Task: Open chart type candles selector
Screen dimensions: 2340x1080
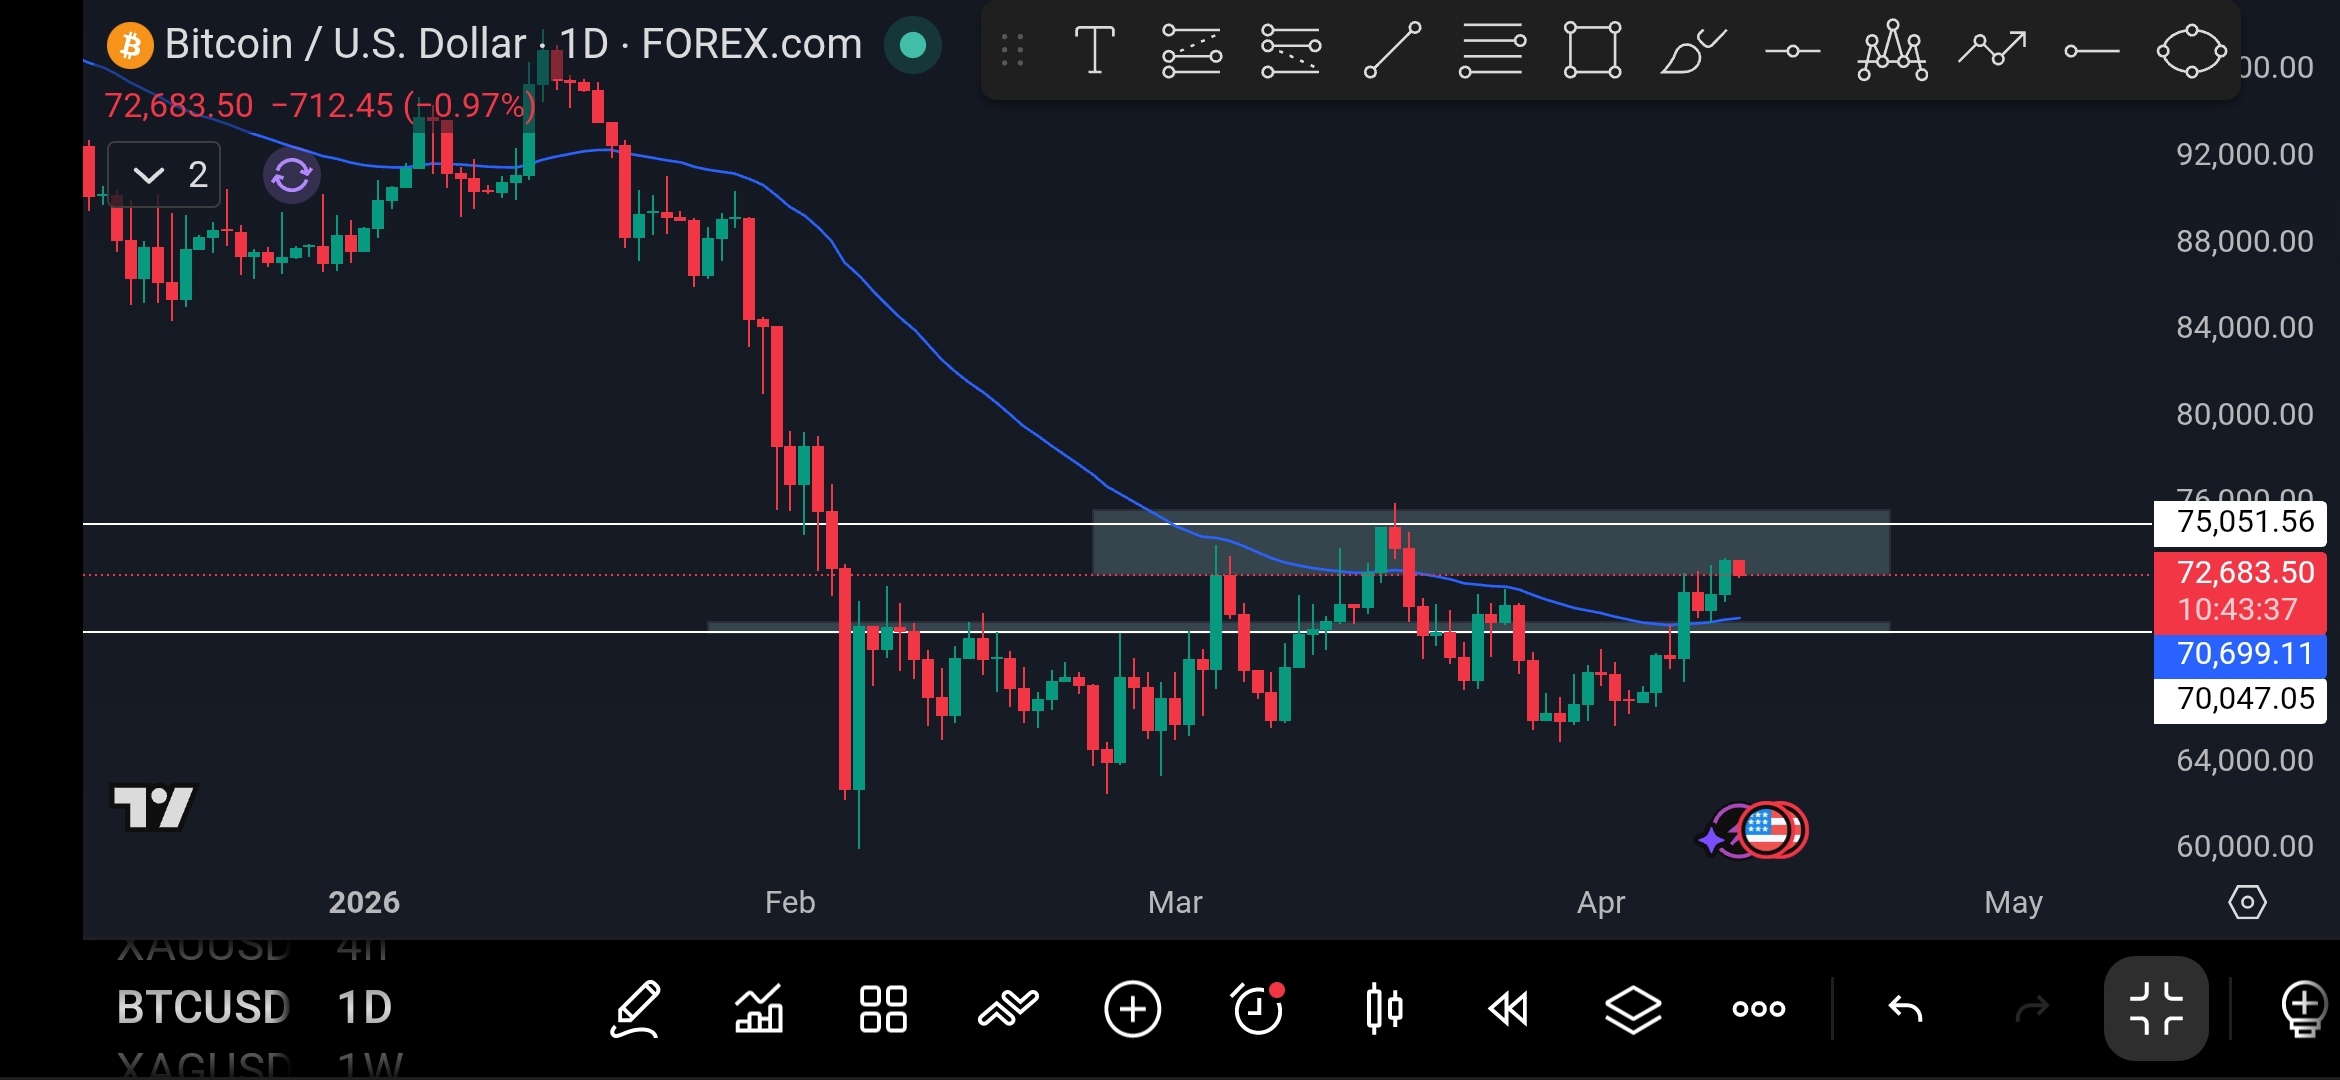Action: coord(1384,1008)
